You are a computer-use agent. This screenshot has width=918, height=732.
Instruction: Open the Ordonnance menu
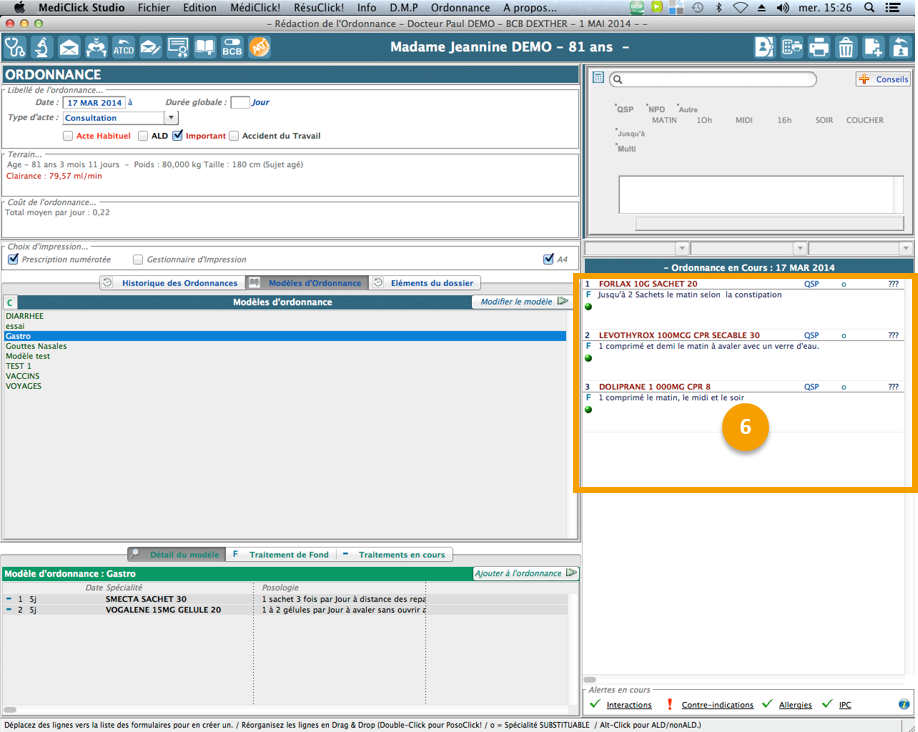click(460, 8)
